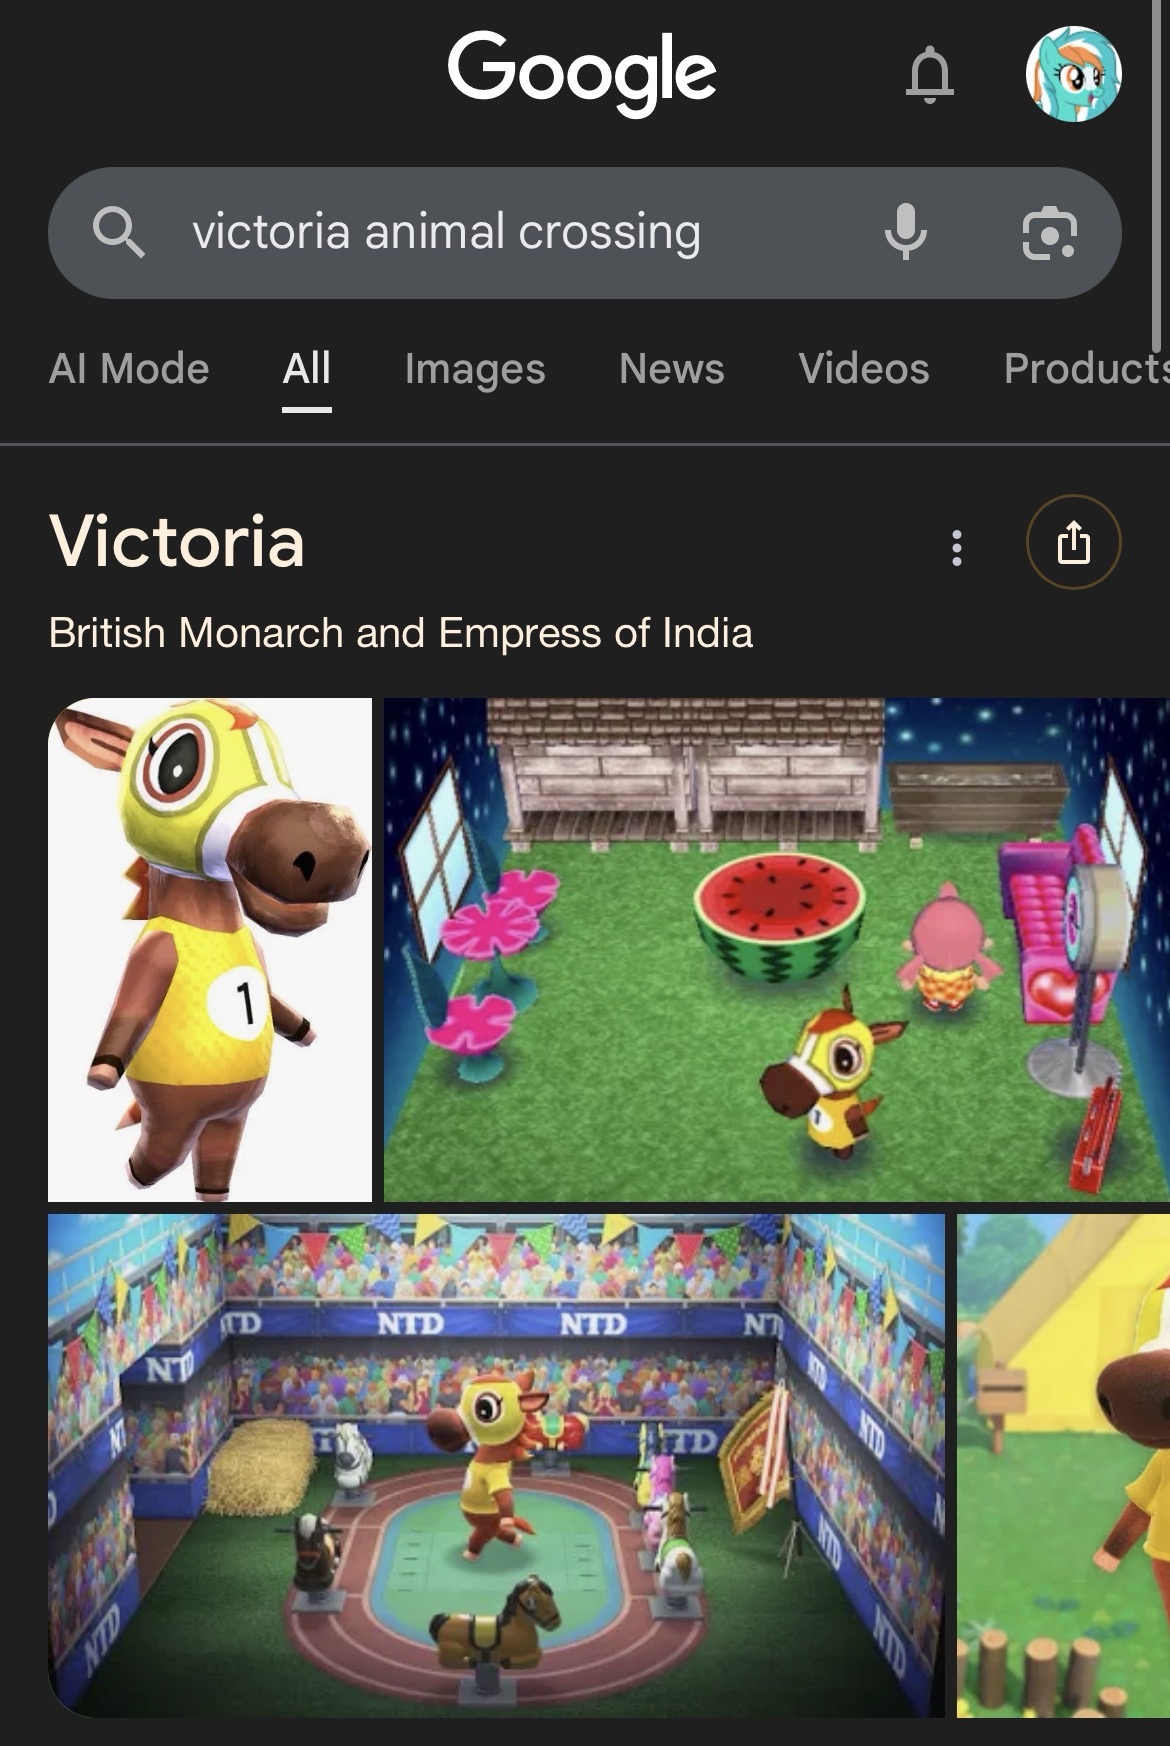The width and height of the screenshot is (1170, 1746).
Task: Open the notifications bell
Action: point(929,74)
